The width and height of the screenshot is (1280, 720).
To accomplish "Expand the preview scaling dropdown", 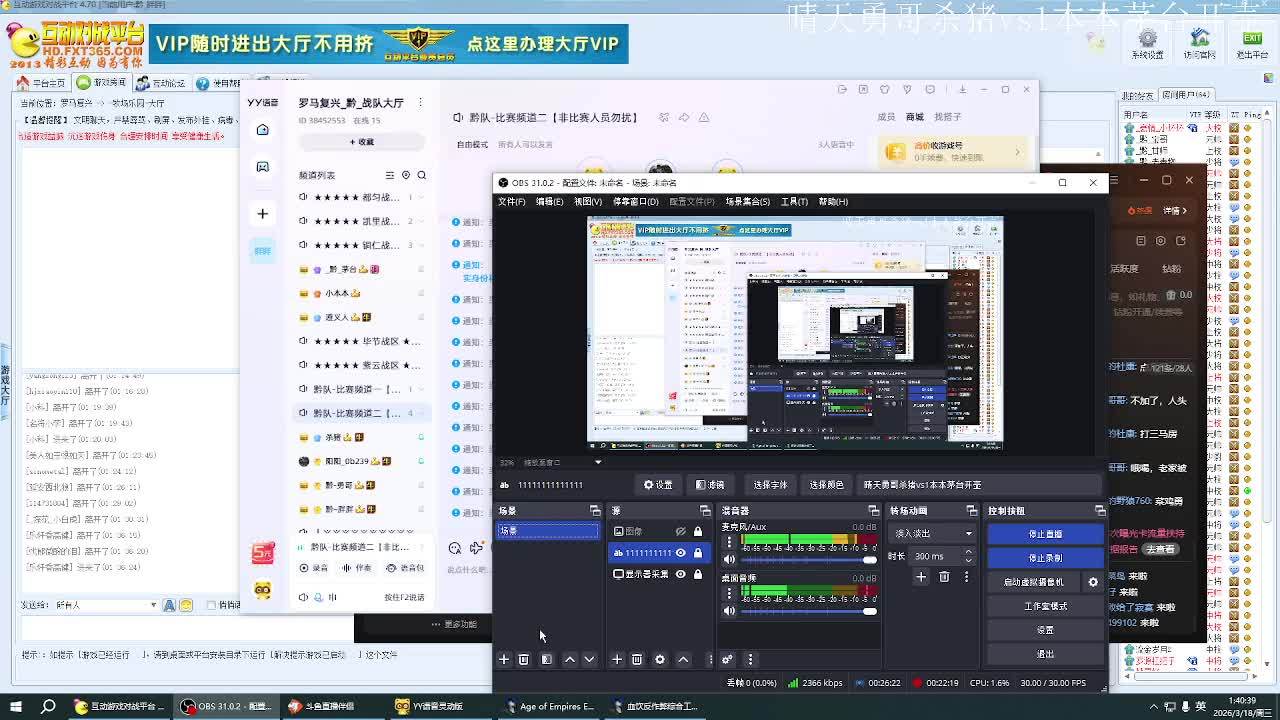I will coord(598,462).
